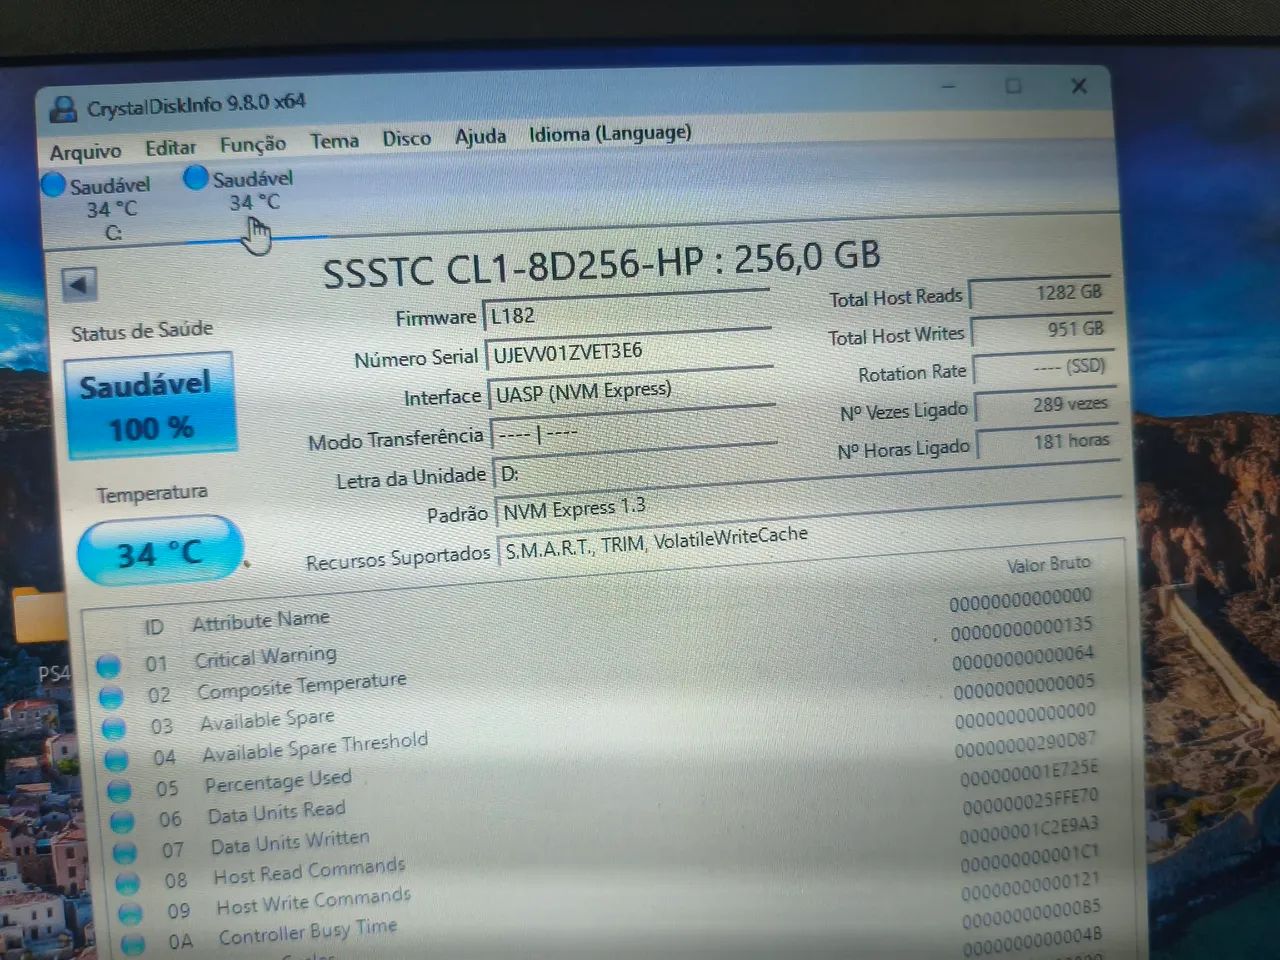Select the Host Write Commands attribute
1280x960 pixels.
coord(314,900)
